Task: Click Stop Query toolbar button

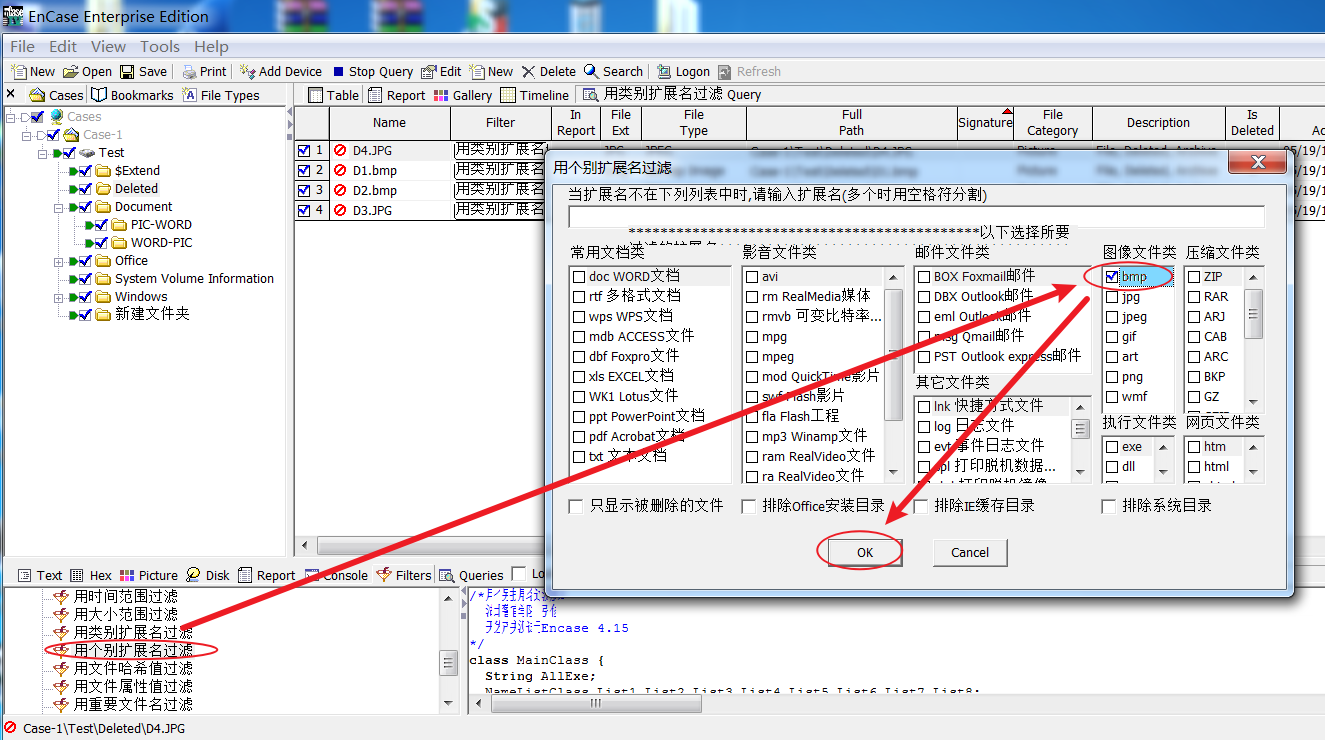Action: [x=372, y=71]
